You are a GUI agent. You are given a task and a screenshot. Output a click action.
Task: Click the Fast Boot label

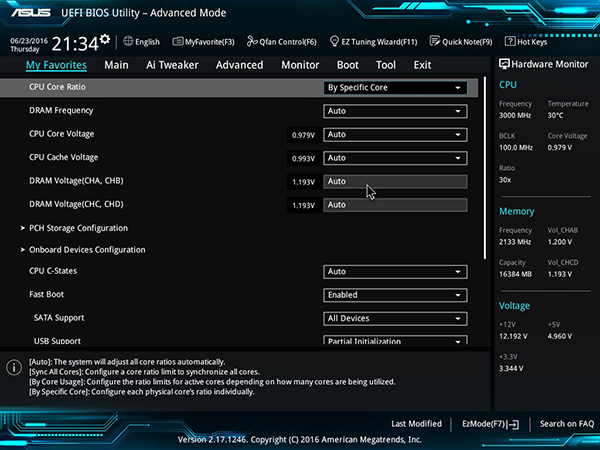pyautogui.click(x=47, y=294)
